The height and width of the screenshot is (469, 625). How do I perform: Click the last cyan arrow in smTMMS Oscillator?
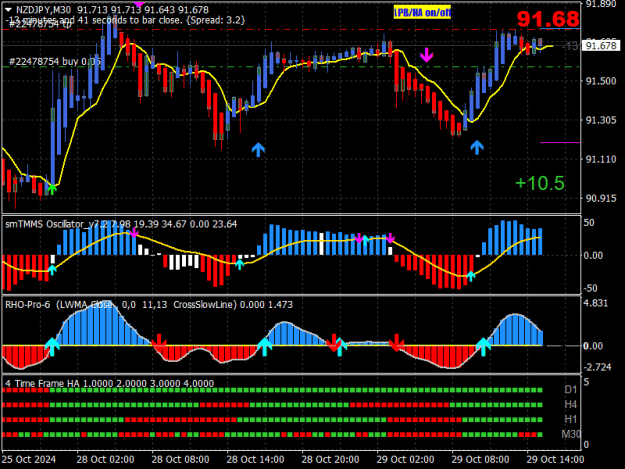(x=471, y=276)
